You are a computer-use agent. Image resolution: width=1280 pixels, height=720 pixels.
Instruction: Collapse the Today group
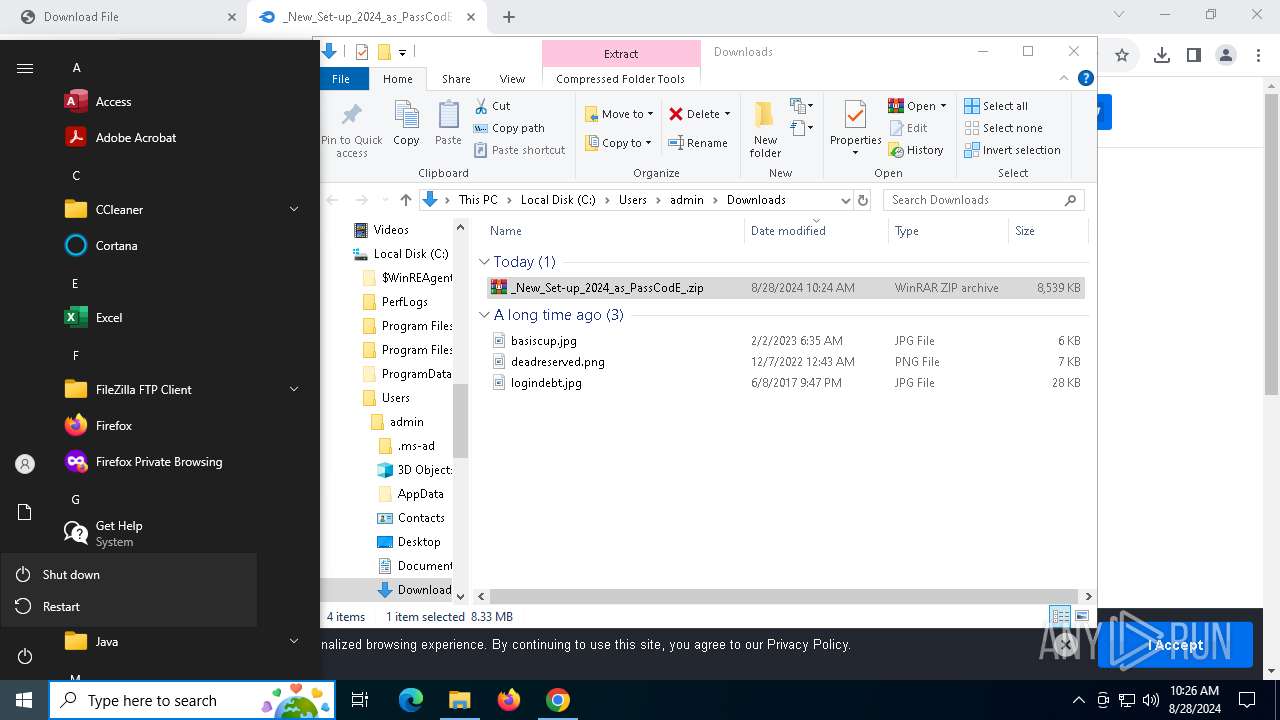tap(485, 262)
